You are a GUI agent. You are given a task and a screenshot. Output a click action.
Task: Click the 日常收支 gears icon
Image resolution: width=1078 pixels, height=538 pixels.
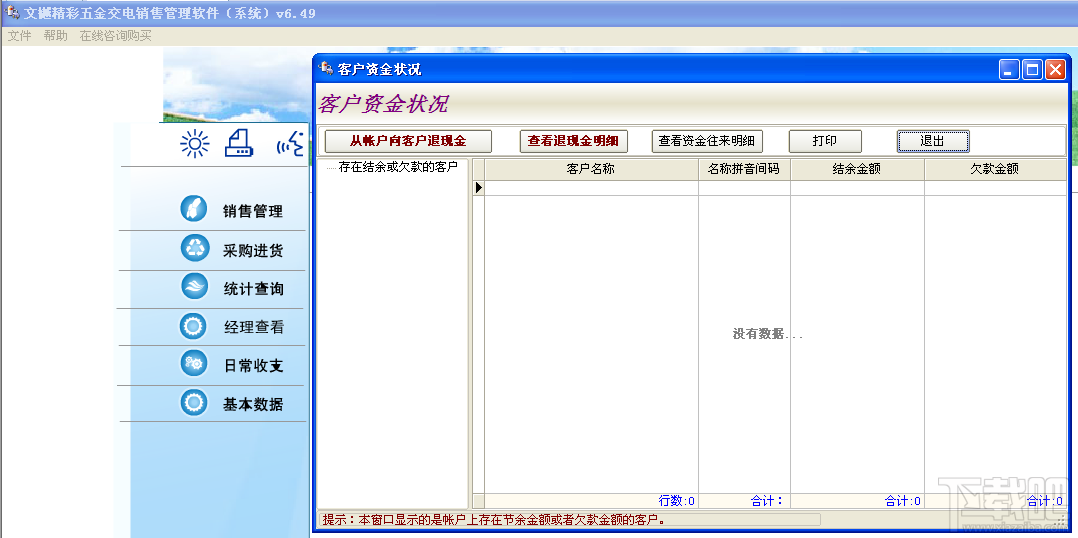194,363
